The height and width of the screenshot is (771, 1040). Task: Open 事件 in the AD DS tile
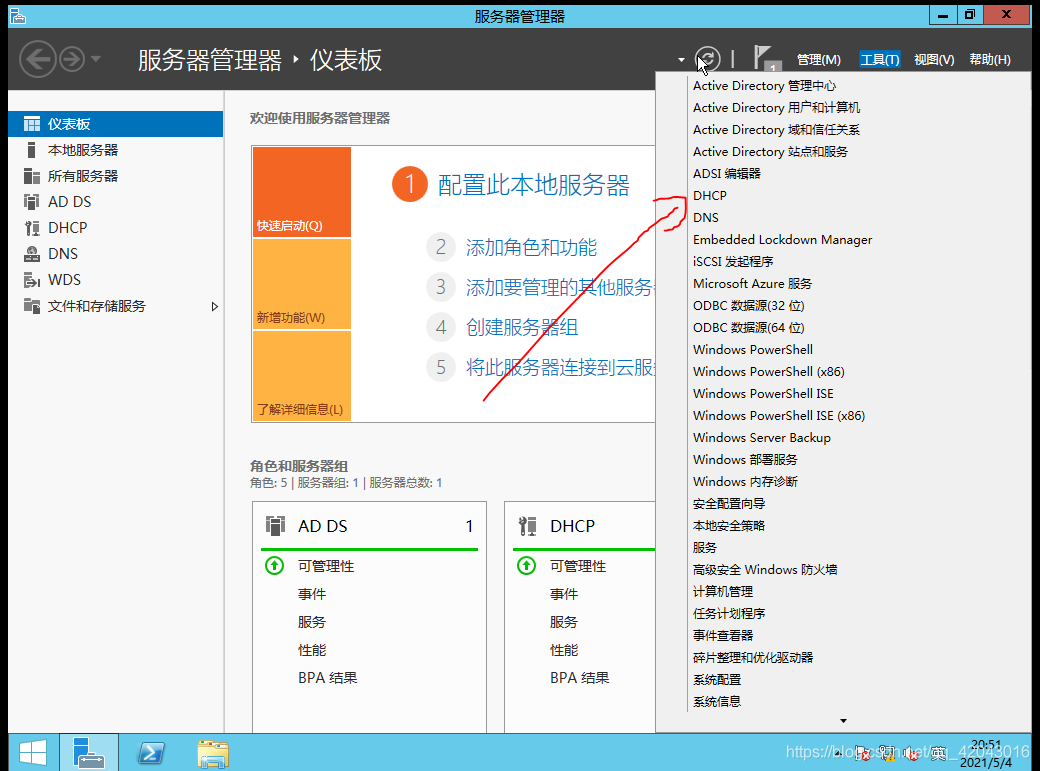pos(312,594)
